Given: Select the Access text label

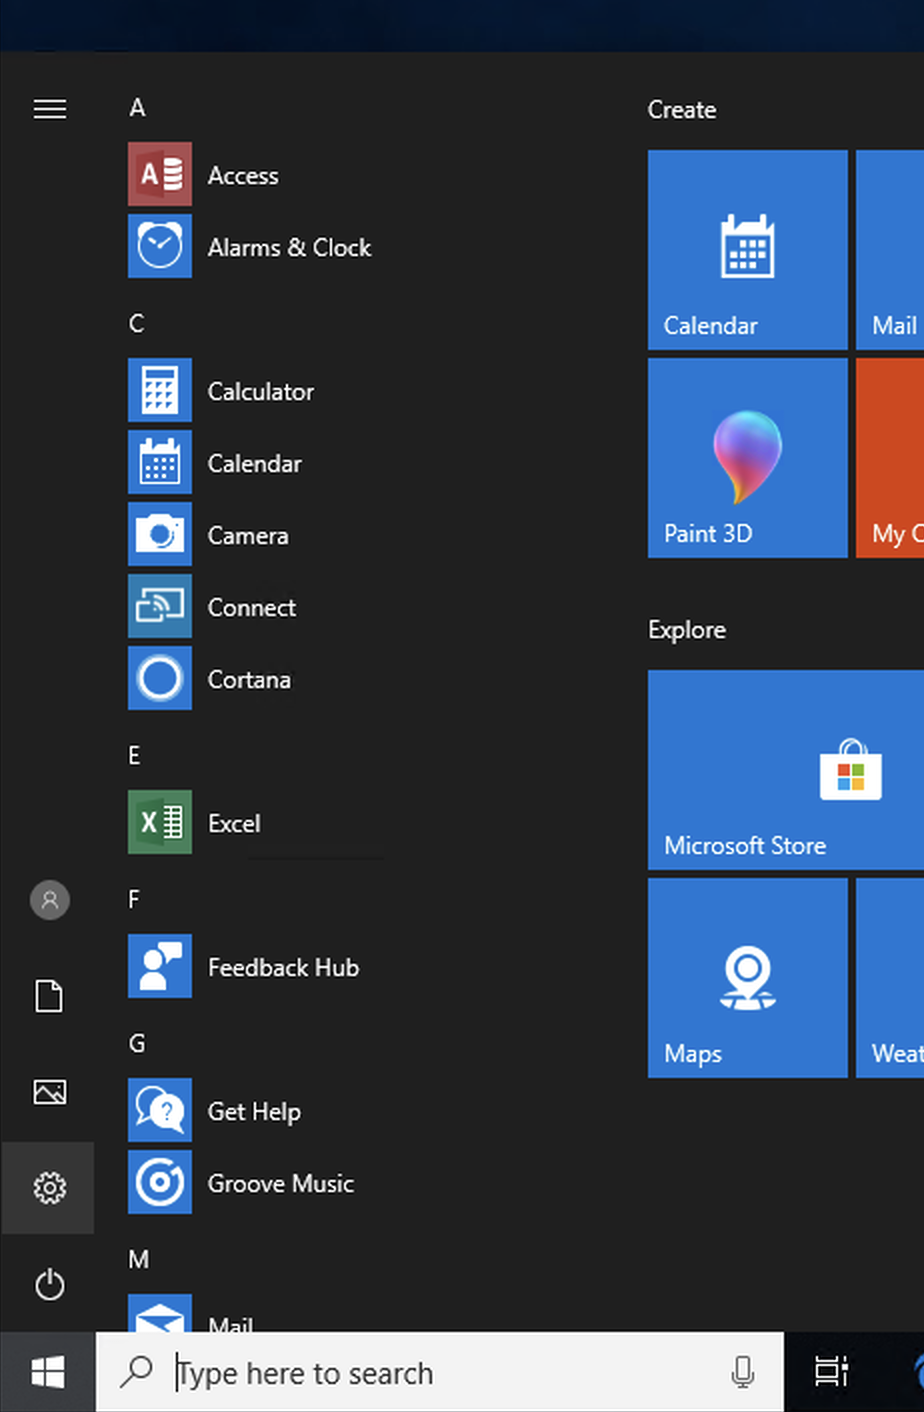Looking at the screenshot, I should [x=243, y=175].
